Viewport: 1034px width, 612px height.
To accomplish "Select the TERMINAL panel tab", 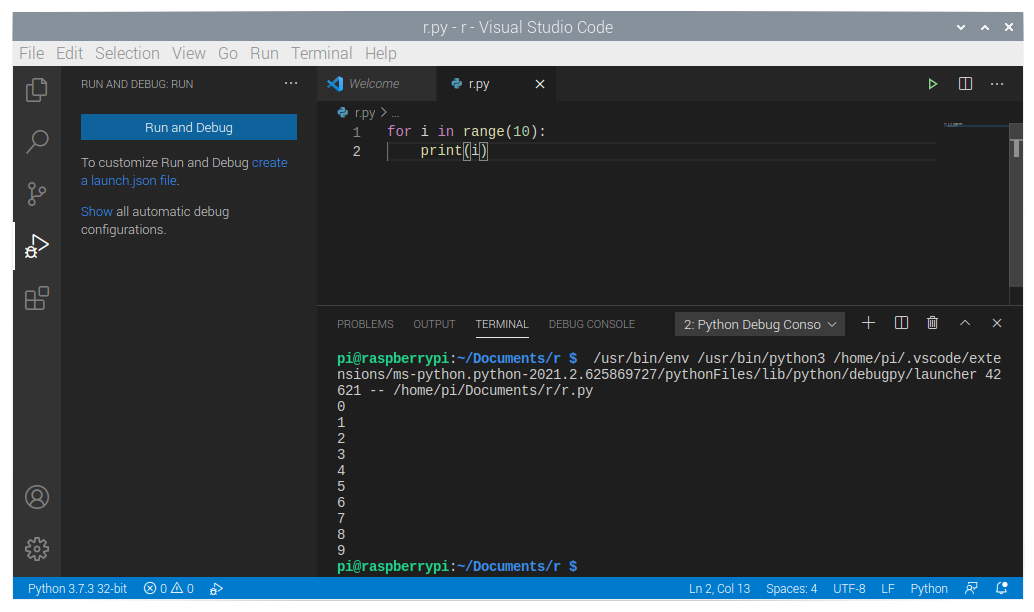I will point(502,324).
